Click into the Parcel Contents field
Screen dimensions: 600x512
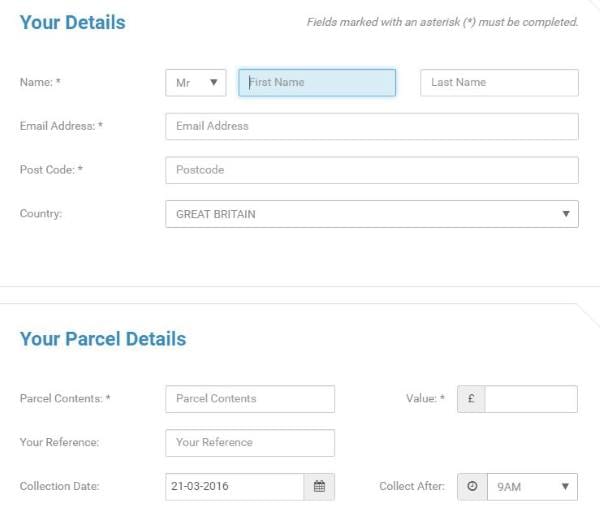point(250,399)
